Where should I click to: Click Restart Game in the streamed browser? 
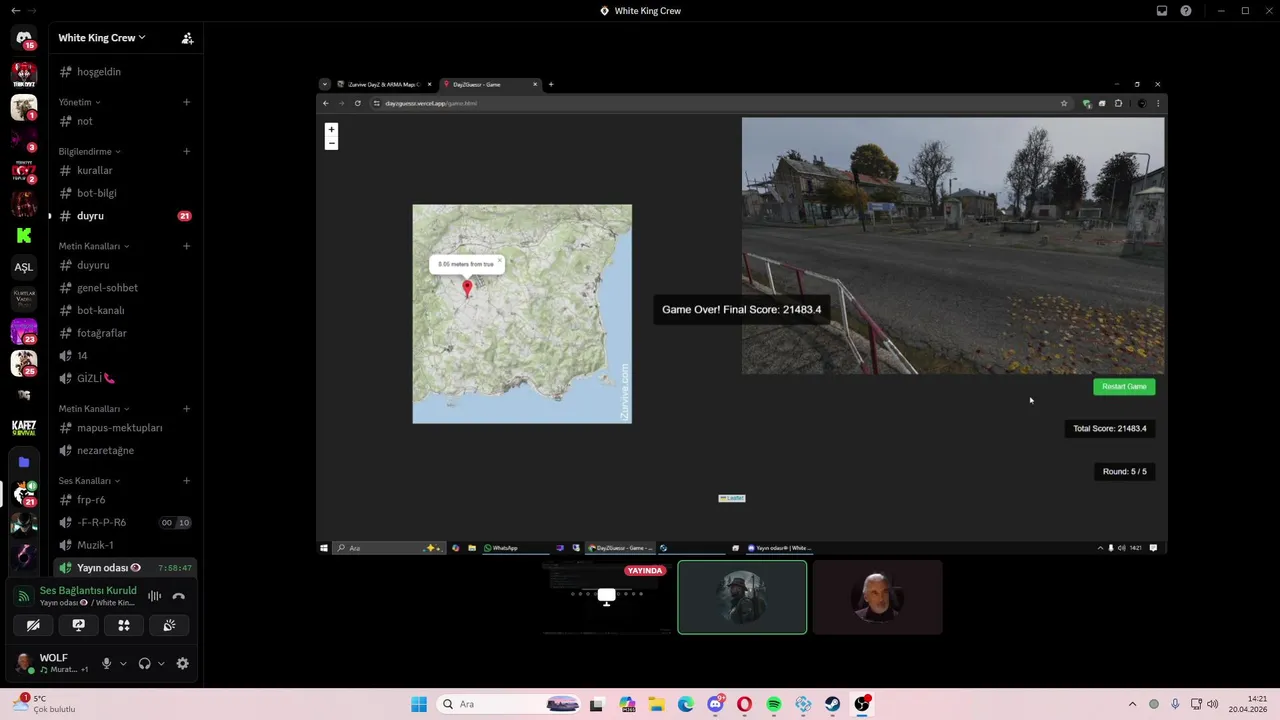tap(1124, 387)
